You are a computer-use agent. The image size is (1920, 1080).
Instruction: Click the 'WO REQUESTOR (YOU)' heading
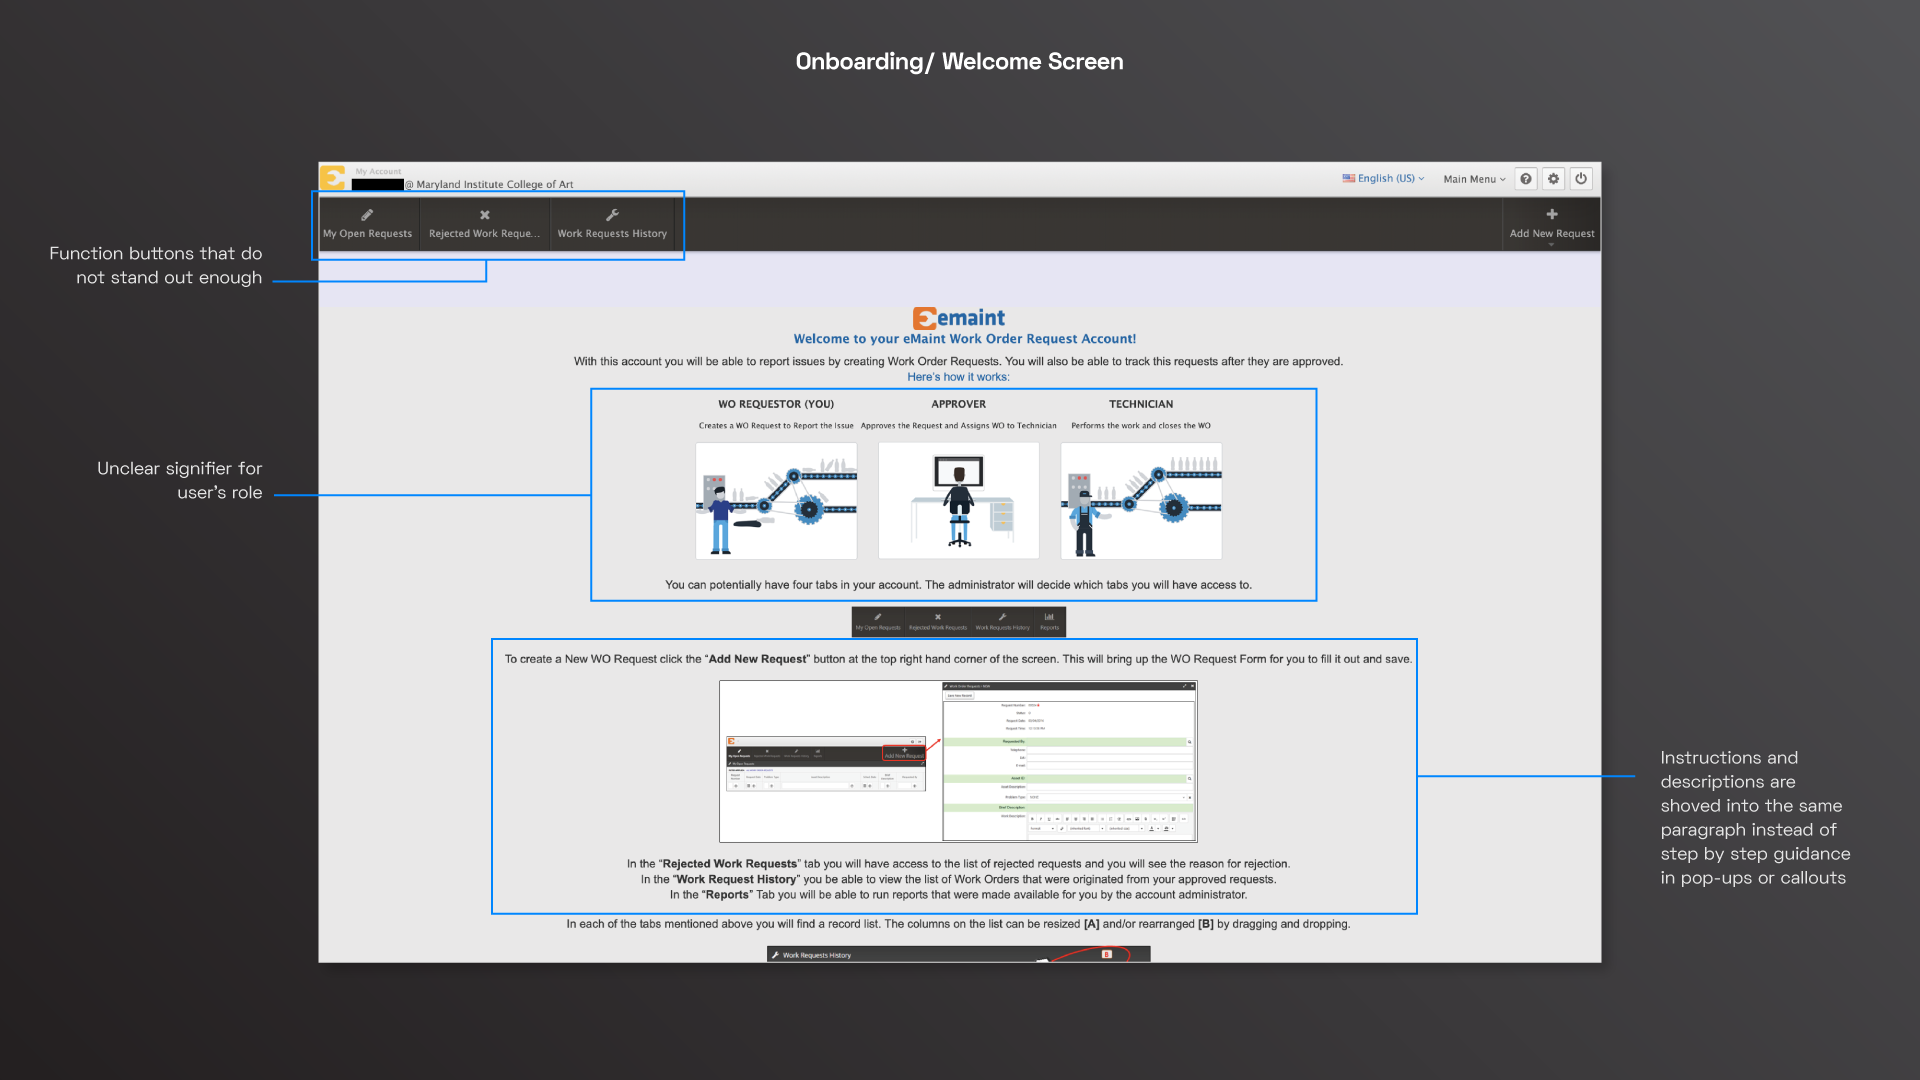point(776,405)
